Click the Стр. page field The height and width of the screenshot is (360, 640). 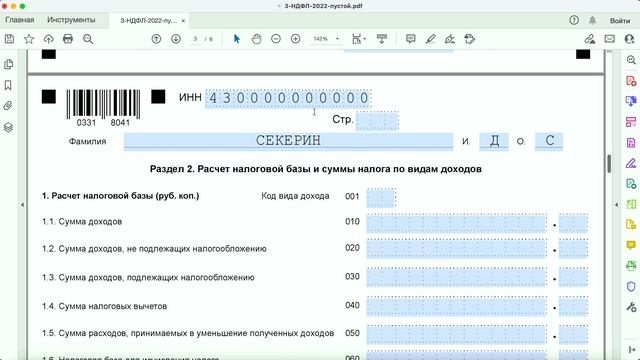(377, 120)
